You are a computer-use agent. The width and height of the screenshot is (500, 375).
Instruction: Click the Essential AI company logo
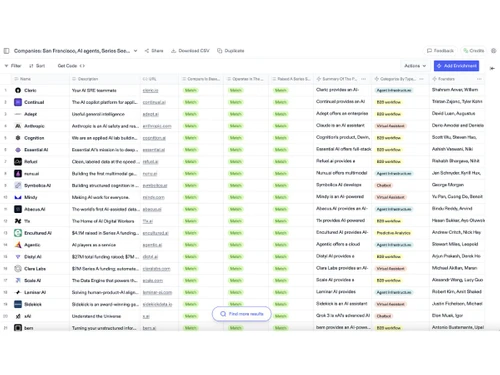click(x=18, y=150)
